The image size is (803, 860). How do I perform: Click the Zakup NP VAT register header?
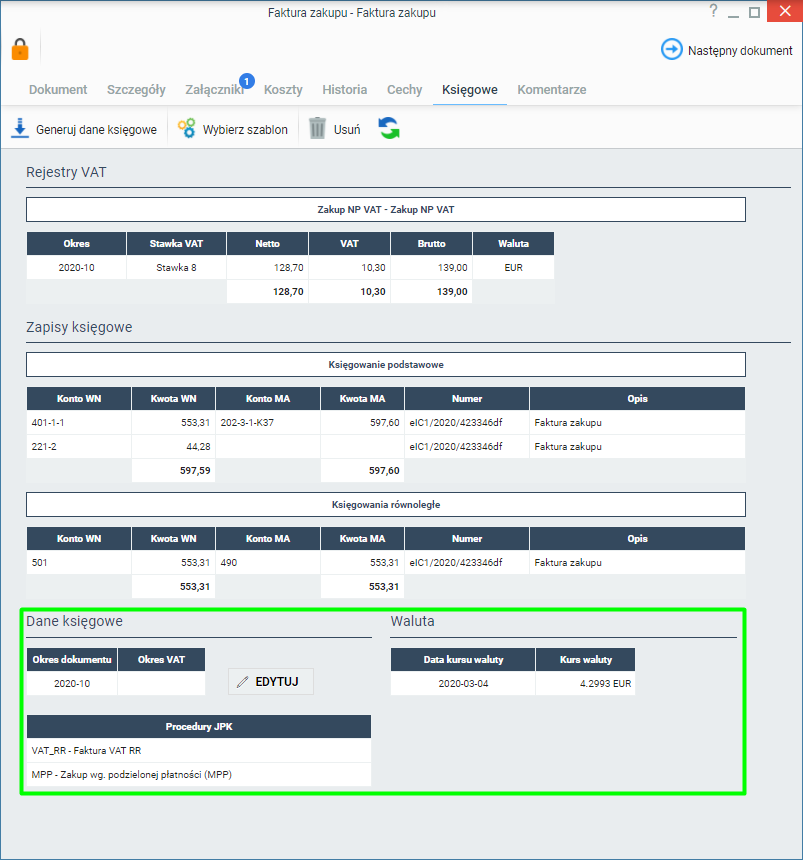point(386,210)
